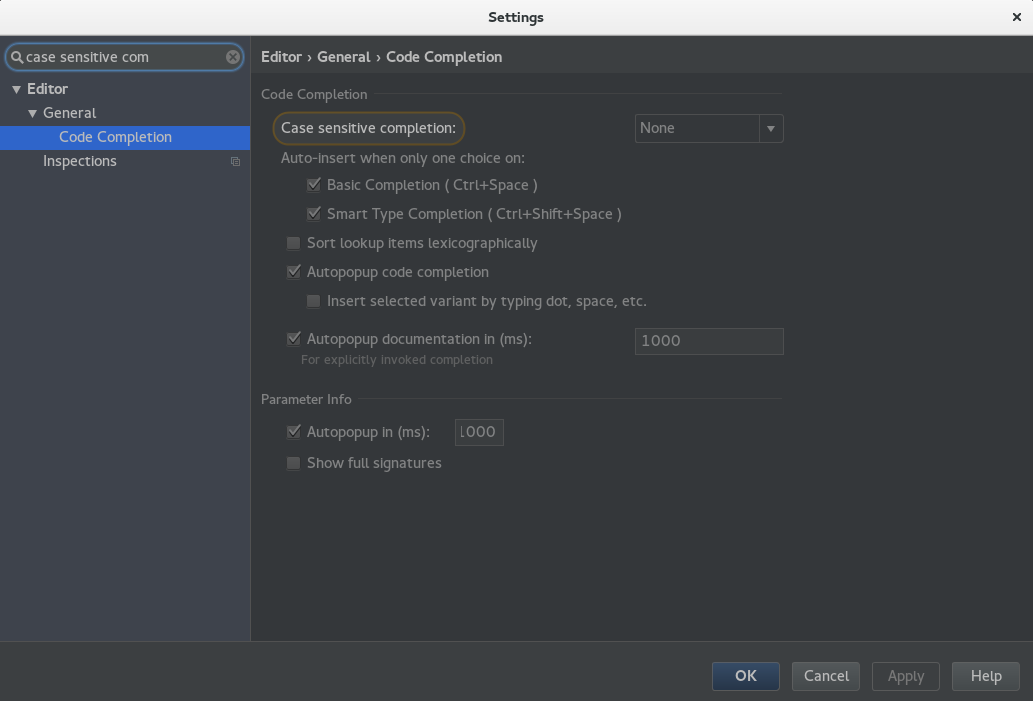Image resolution: width=1033 pixels, height=701 pixels.
Task: Enable Sort lookup items lexicographically
Action: 294,243
